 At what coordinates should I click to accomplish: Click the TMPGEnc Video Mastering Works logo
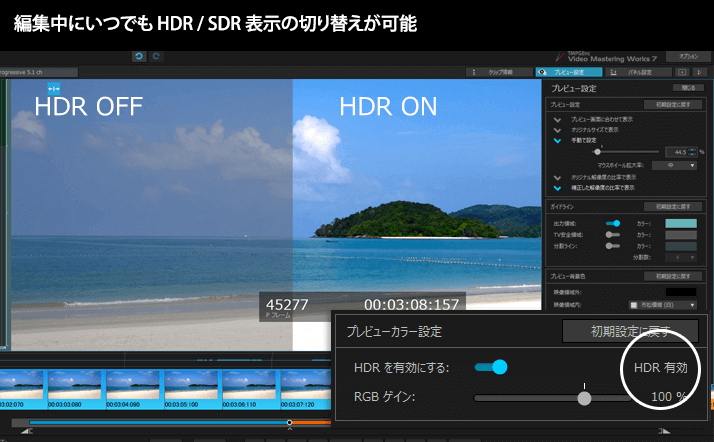[x=606, y=57]
